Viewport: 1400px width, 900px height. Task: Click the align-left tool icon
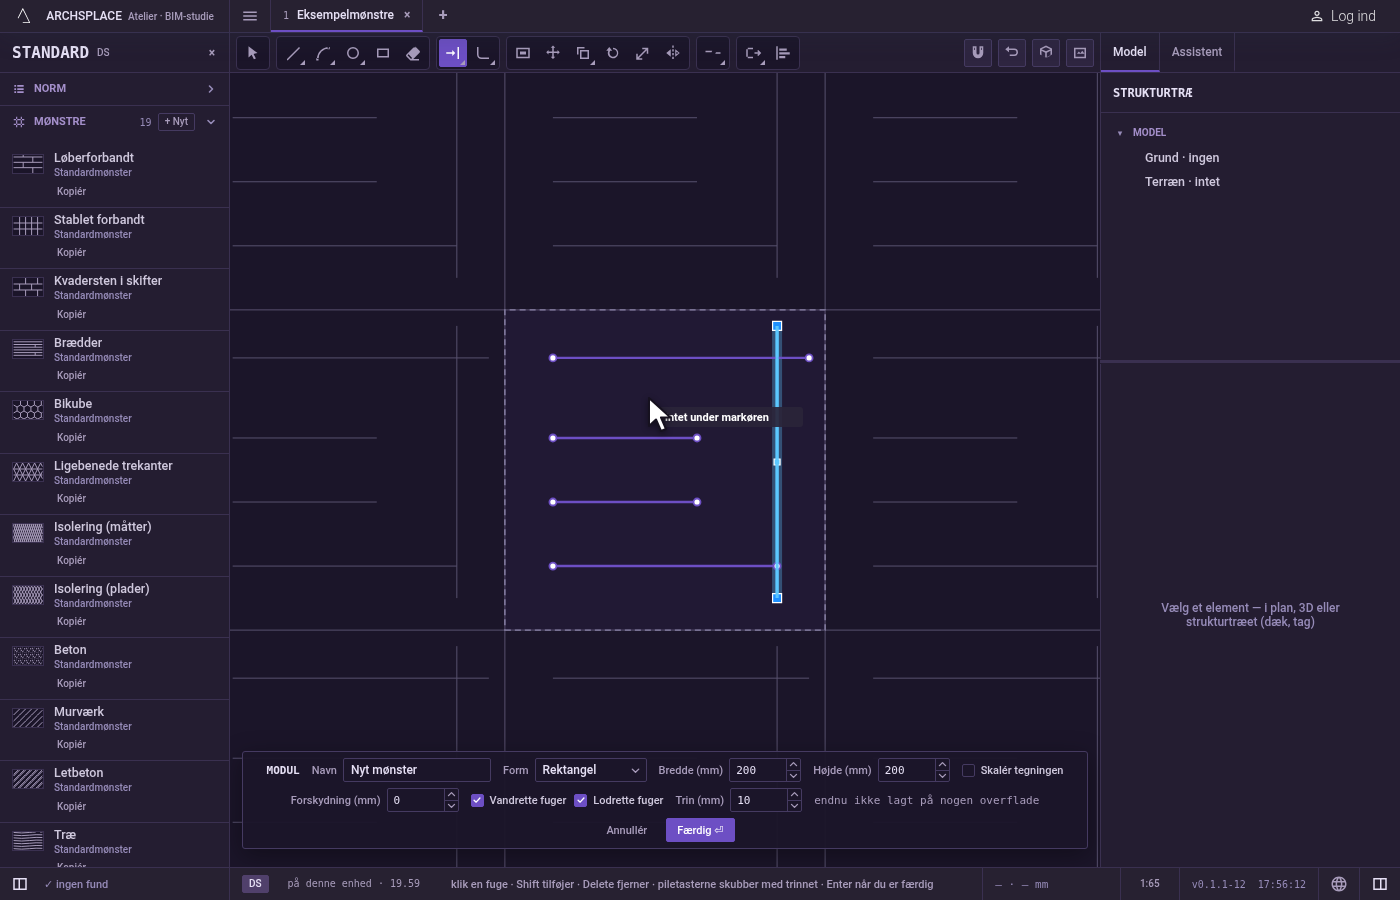pos(783,53)
